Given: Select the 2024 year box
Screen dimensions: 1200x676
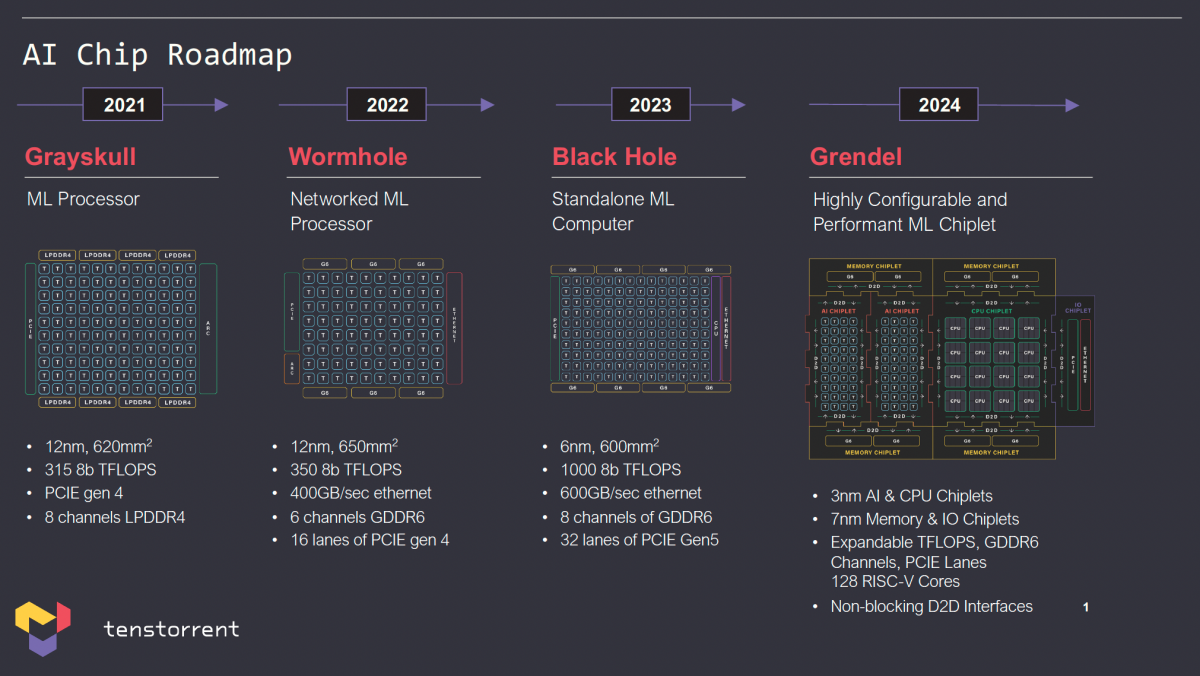Looking at the screenshot, I should tap(938, 105).
